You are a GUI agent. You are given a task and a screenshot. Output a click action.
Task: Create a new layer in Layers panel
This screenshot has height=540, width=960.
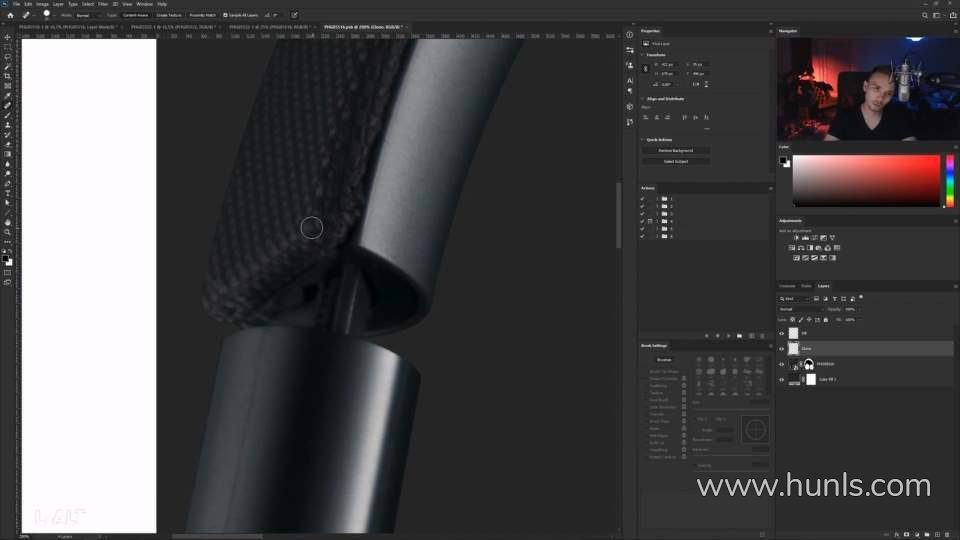(937, 534)
